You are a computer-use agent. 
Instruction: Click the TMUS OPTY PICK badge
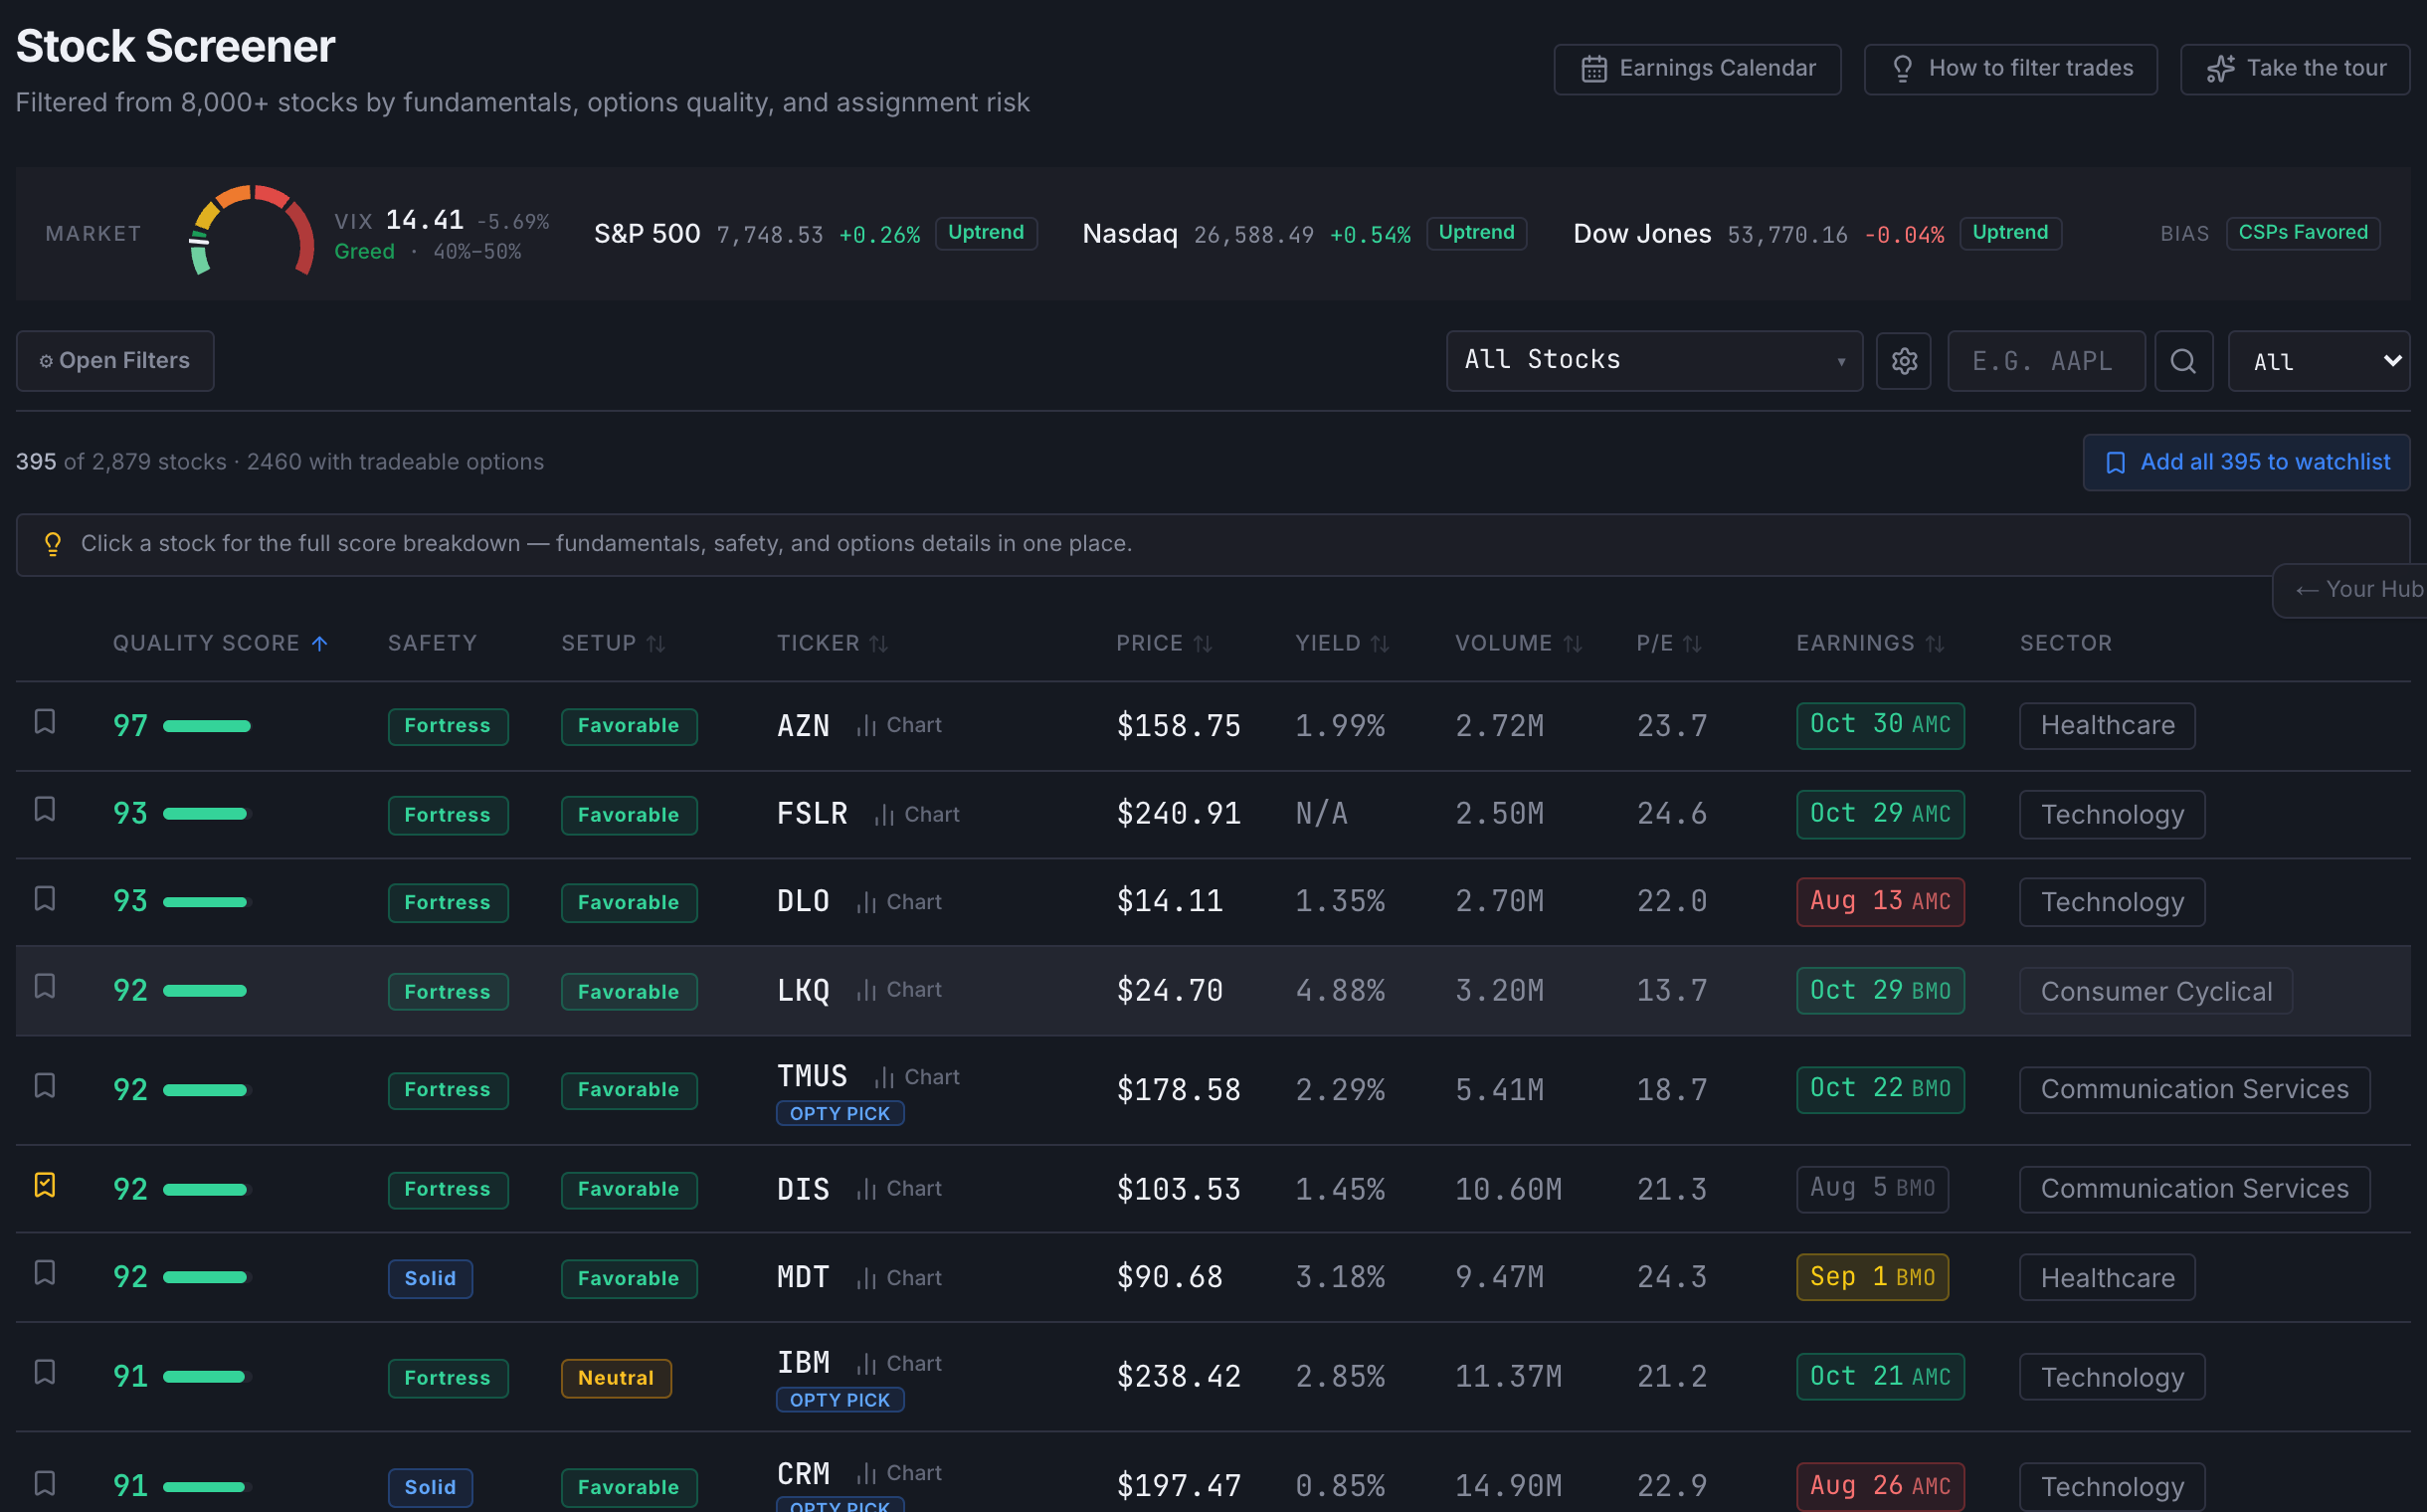(840, 1113)
